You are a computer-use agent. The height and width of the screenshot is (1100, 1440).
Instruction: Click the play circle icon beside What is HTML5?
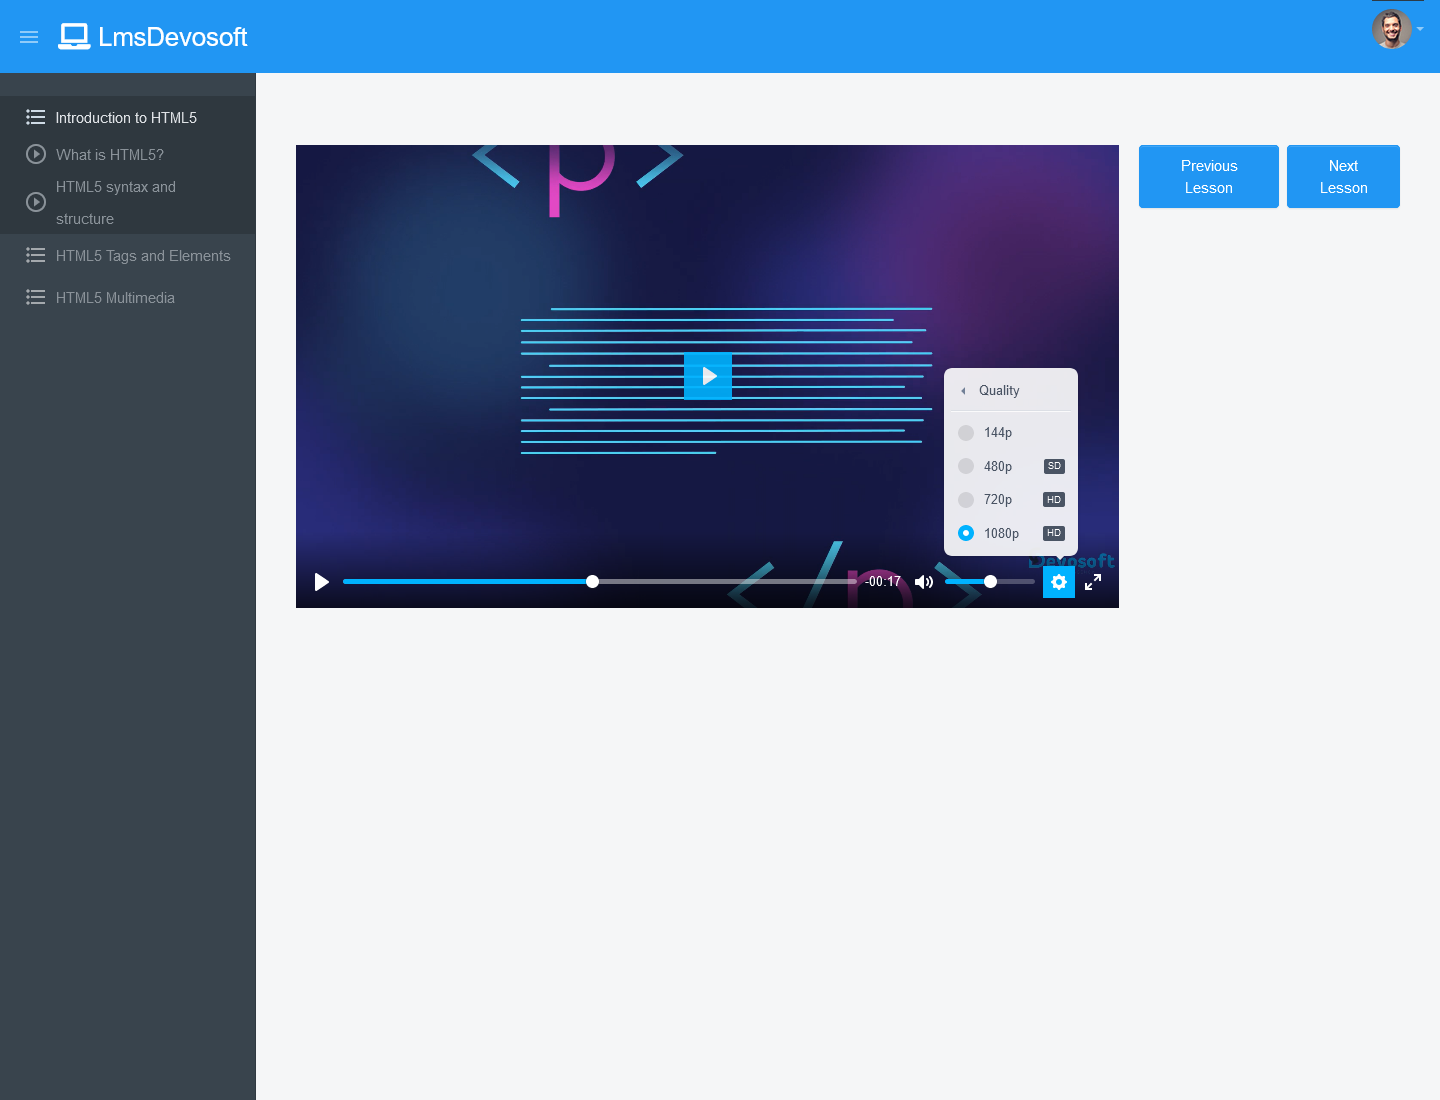coord(36,154)
